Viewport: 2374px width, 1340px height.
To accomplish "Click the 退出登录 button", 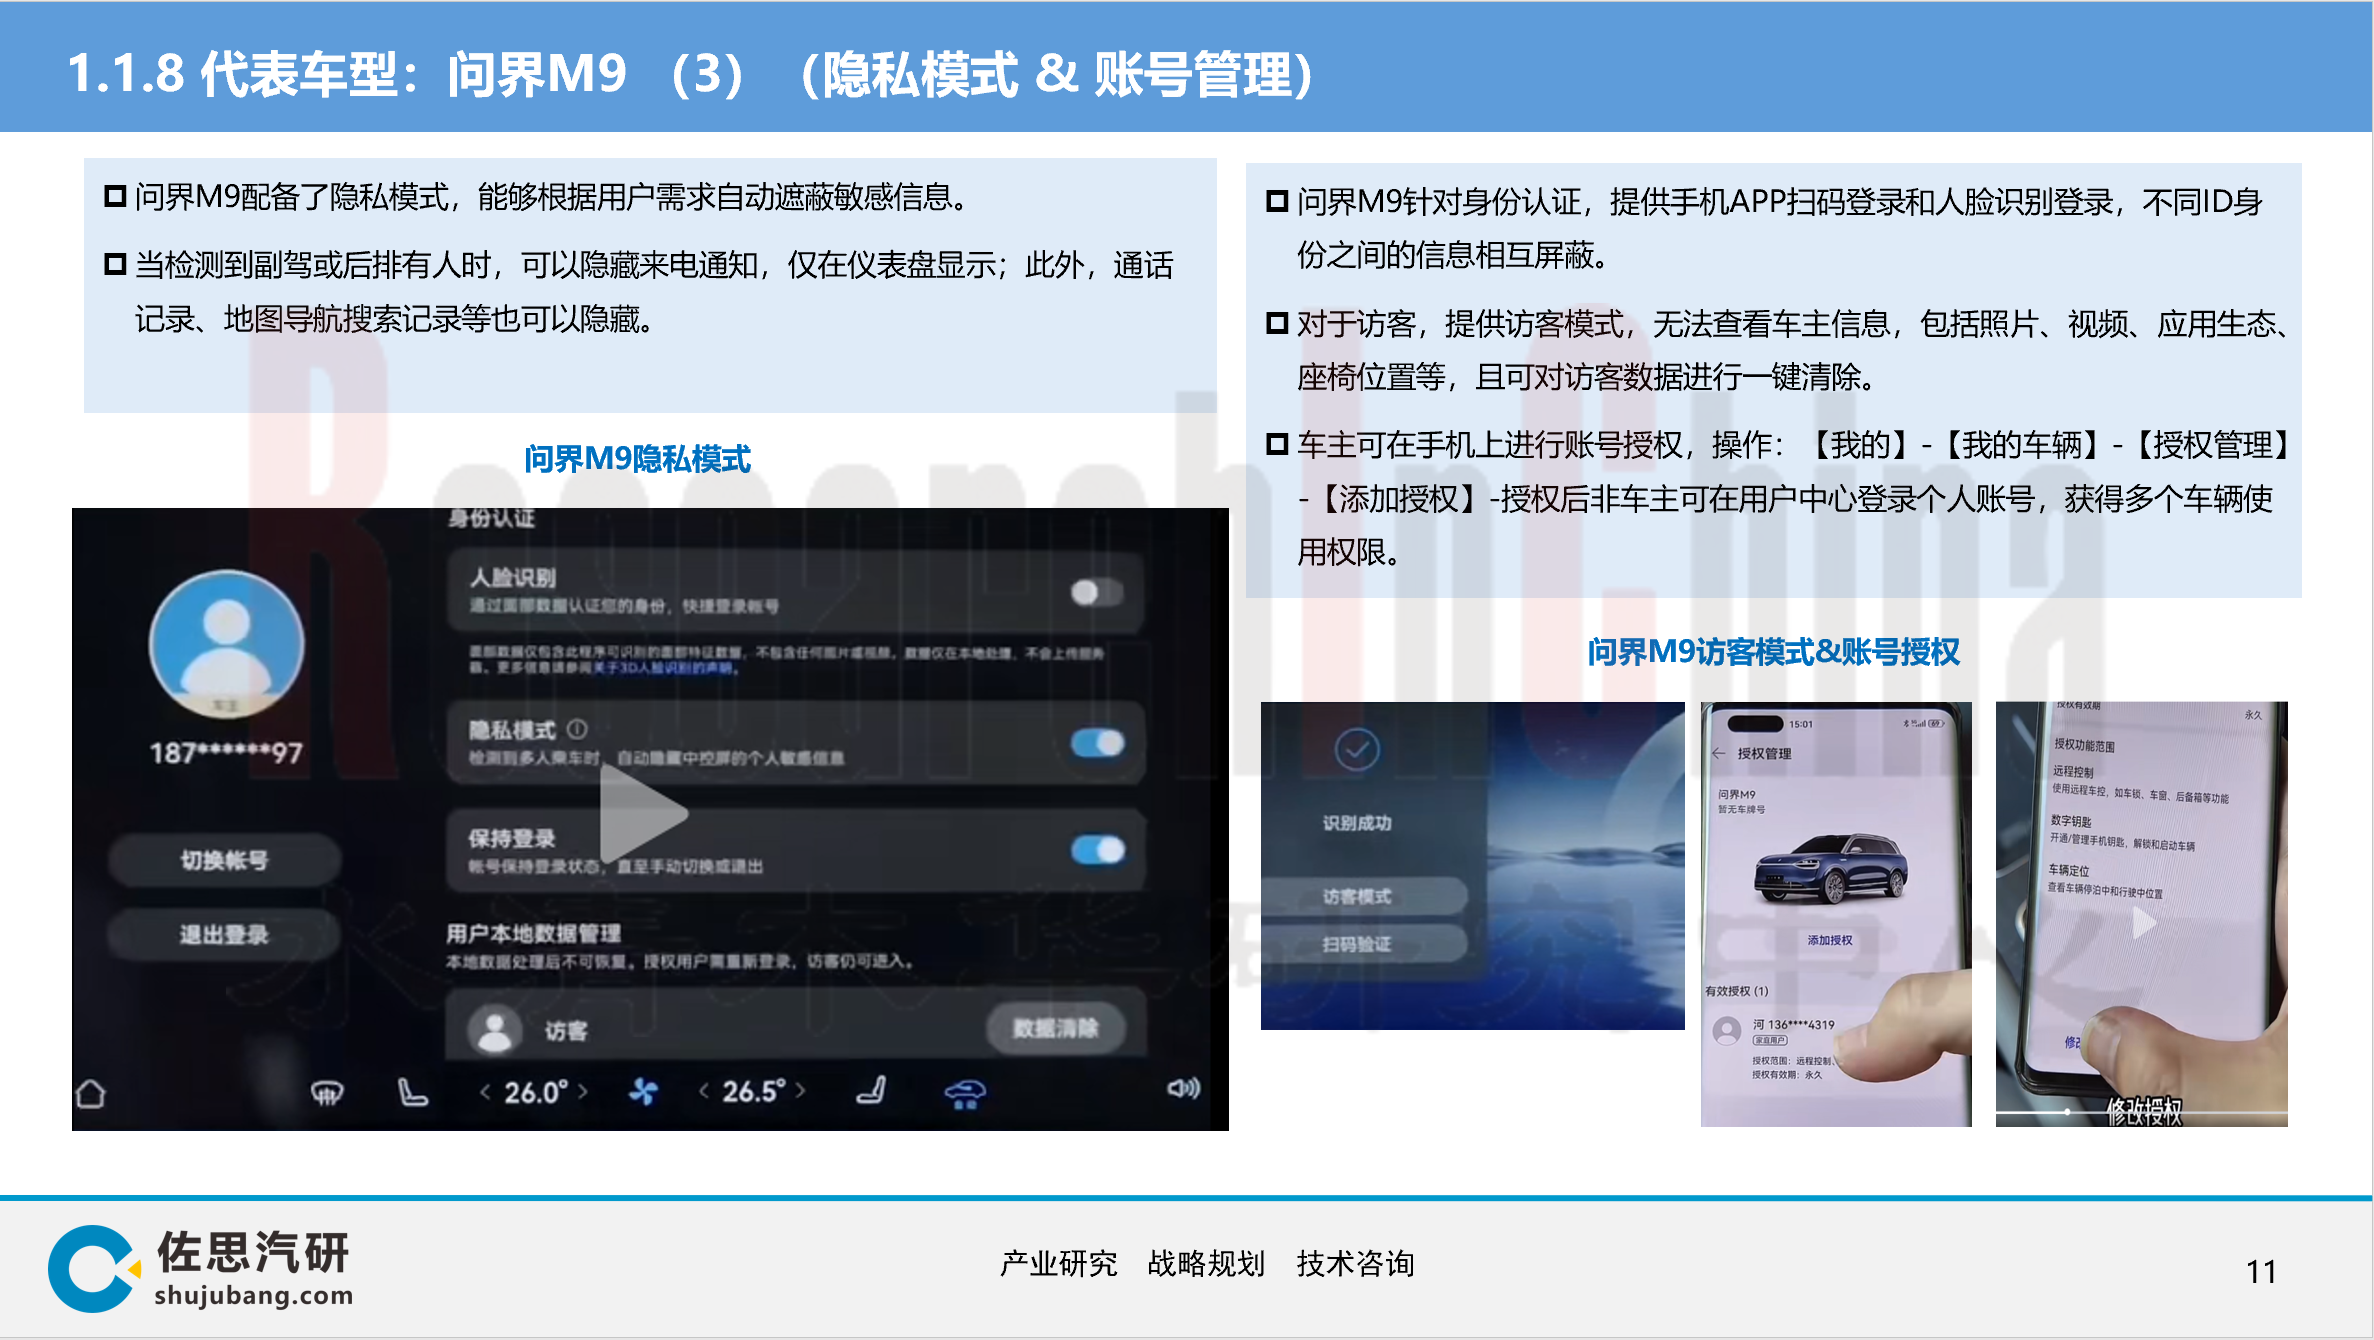I will 224,935.
